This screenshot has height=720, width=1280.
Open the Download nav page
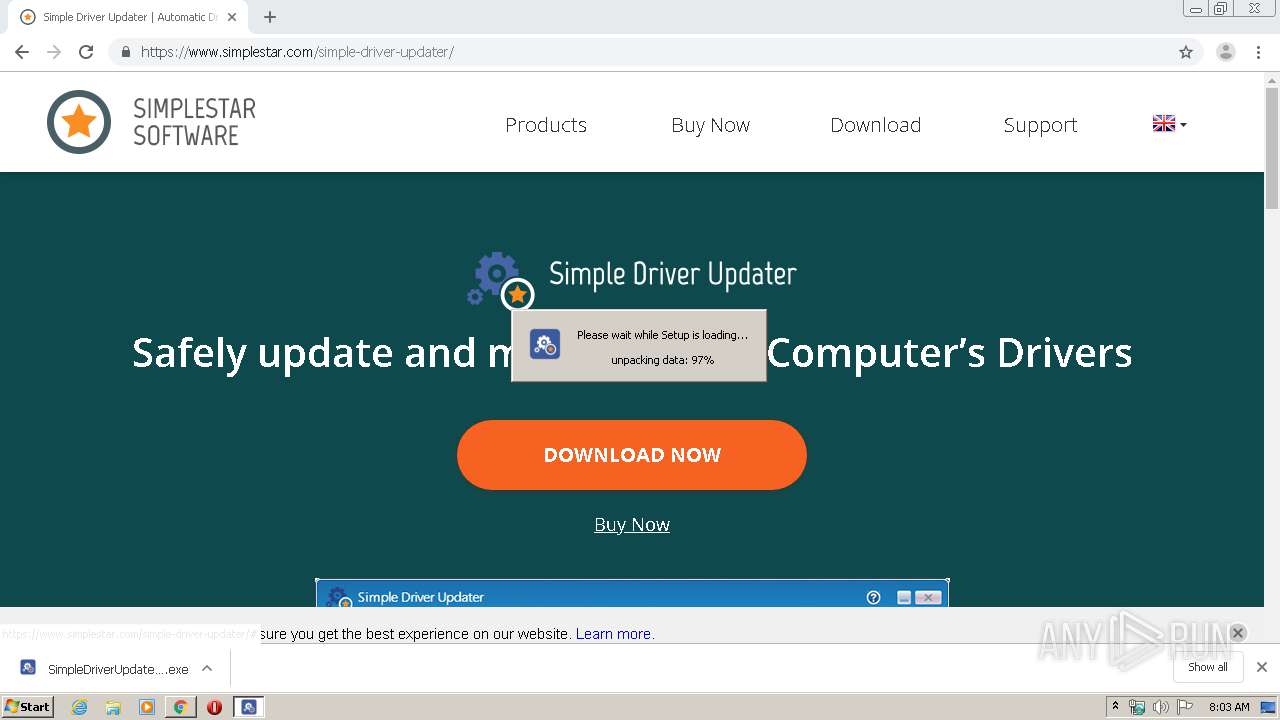(876, 125)
